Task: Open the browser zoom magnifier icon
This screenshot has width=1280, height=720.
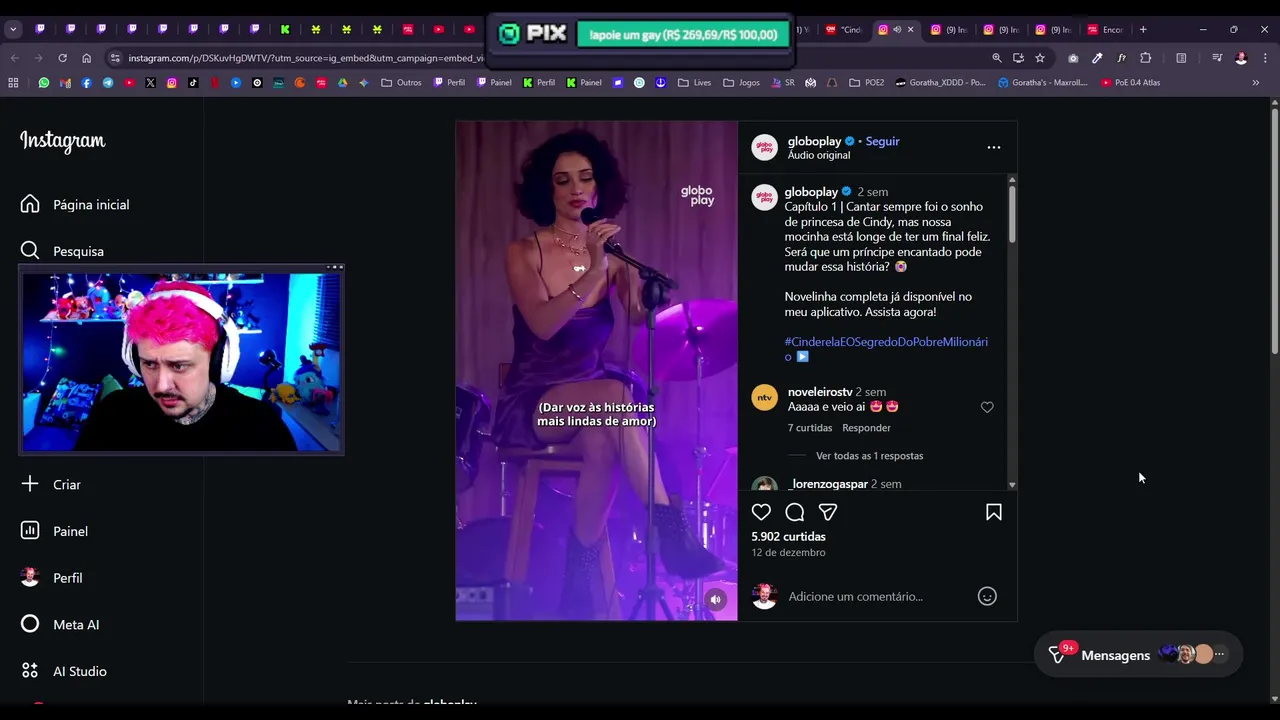Action: tap(997, 58)
